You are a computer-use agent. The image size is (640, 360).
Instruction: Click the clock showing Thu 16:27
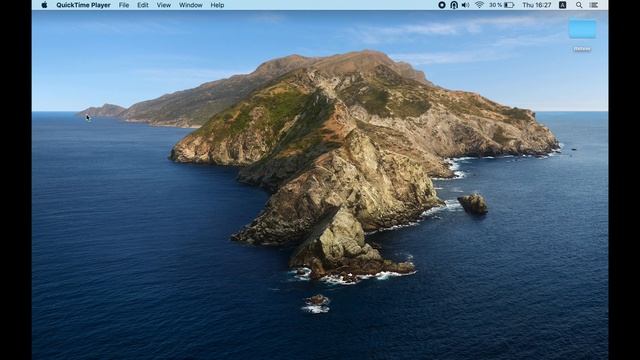(537, 5)
